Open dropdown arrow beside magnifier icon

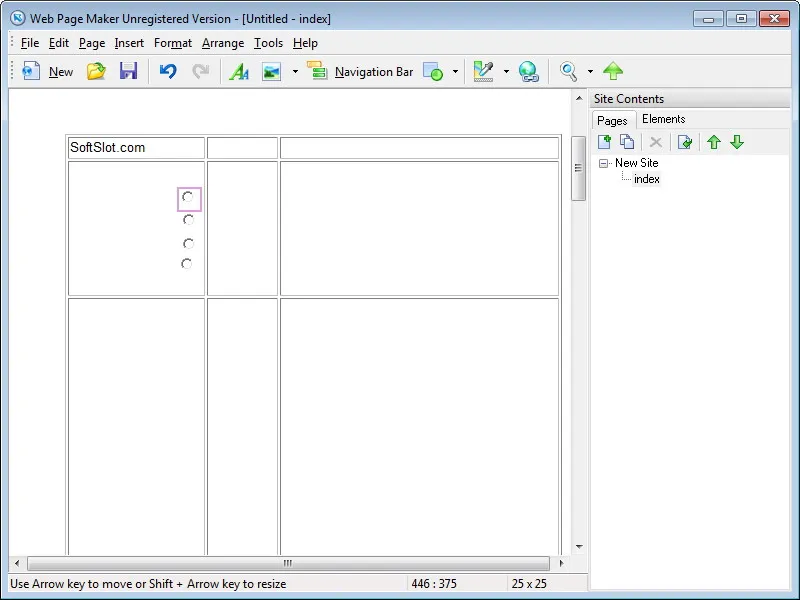(x=590, y=71)
